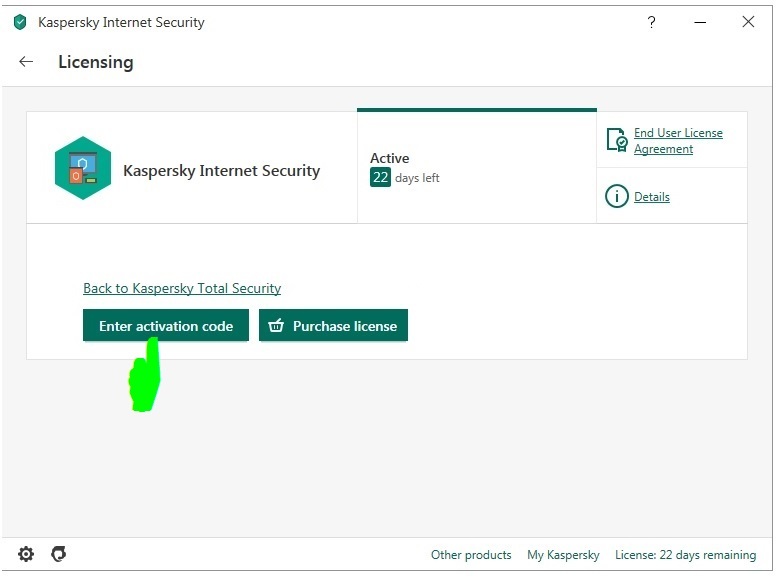Click the 22 days left badge
This screenshot has height=578, width=776.
tap(380, 177)
